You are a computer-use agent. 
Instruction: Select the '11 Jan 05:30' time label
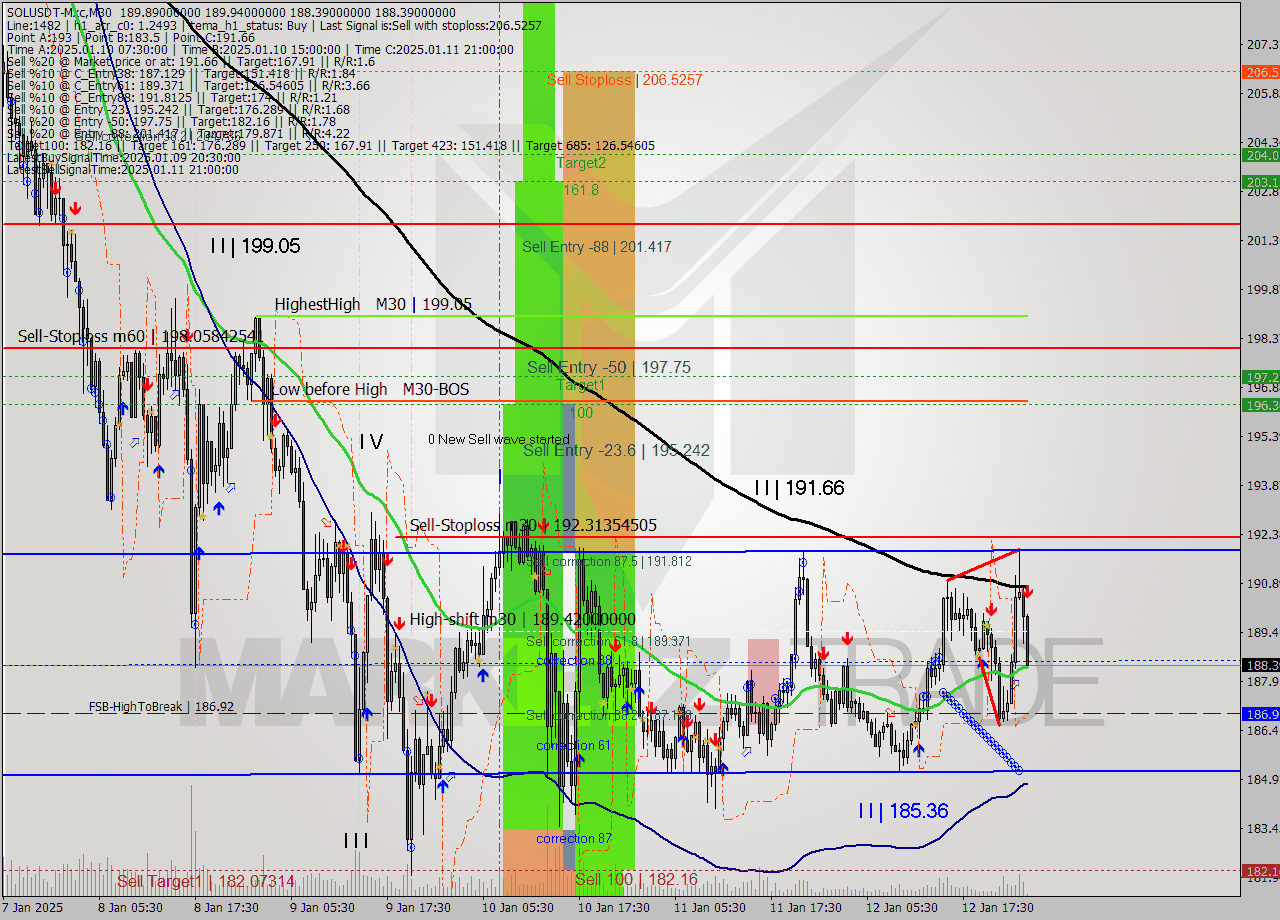point(708,907)
